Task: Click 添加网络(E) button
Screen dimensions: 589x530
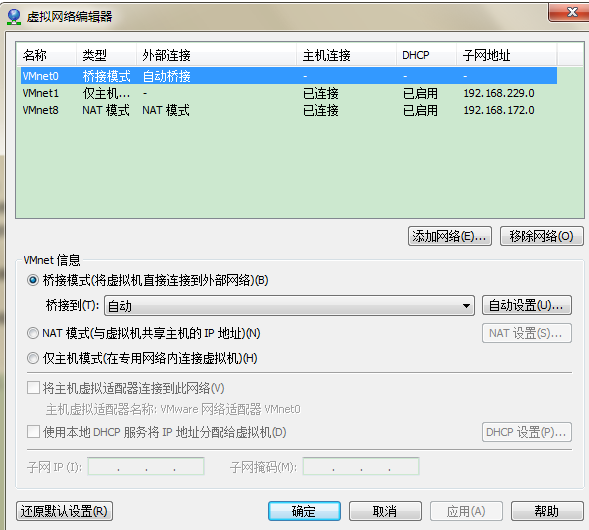Action: tap(450, 236)
